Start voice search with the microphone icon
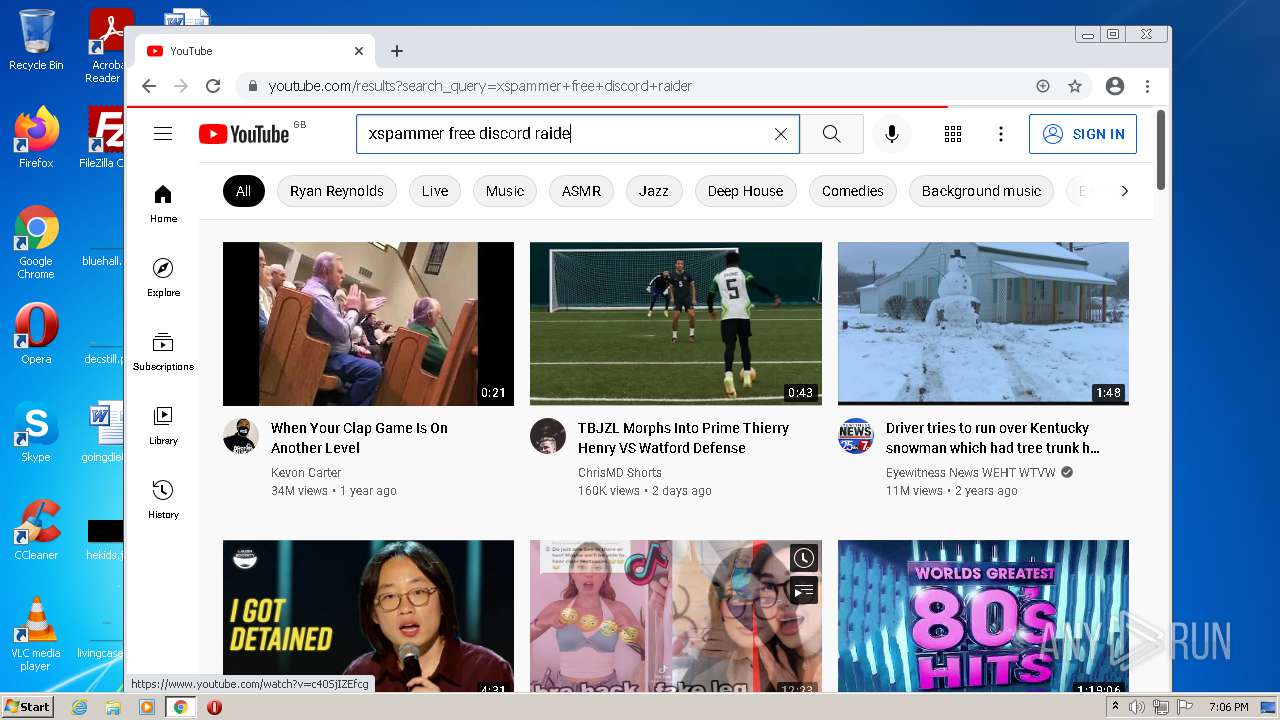Image resolution: width=1280 pixels, height=720 pixels. [x=891, y=134]
